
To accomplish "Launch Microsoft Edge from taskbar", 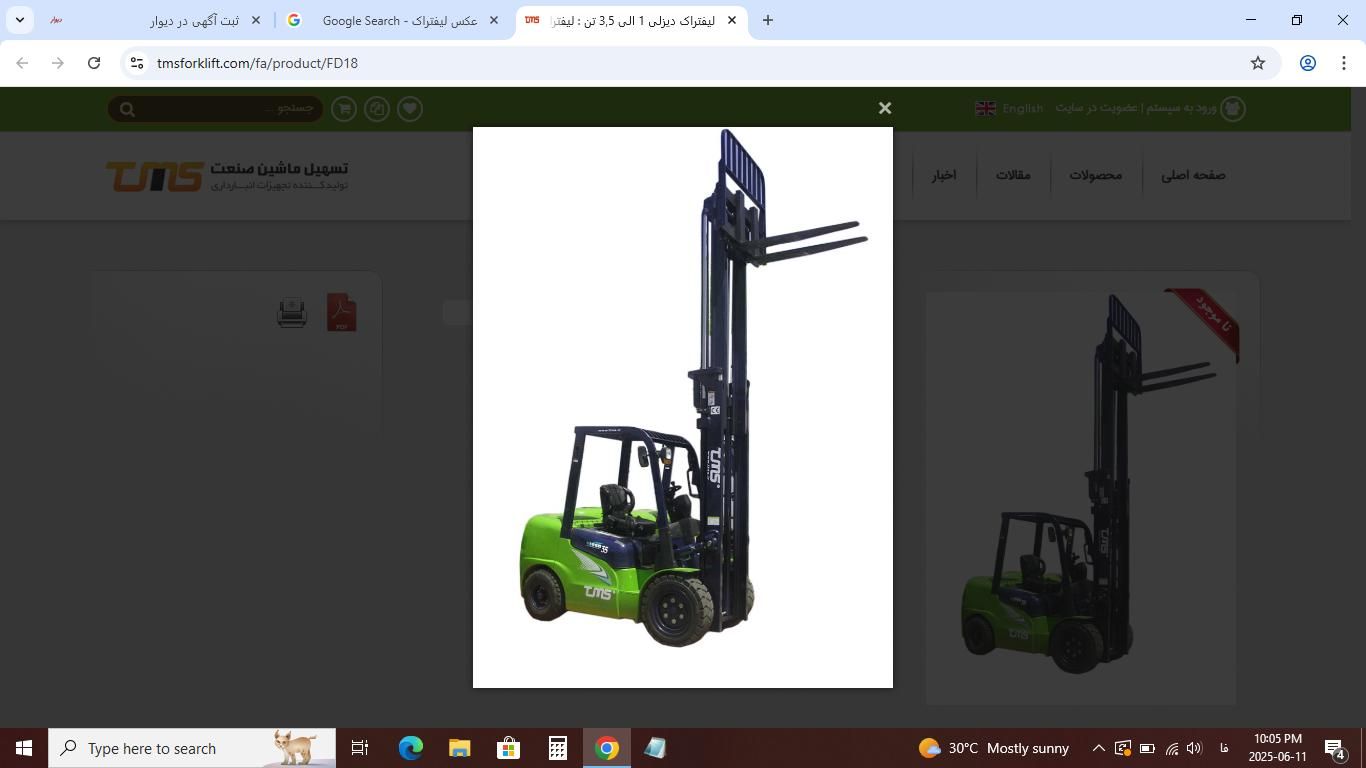I will (x=411, y=748).
